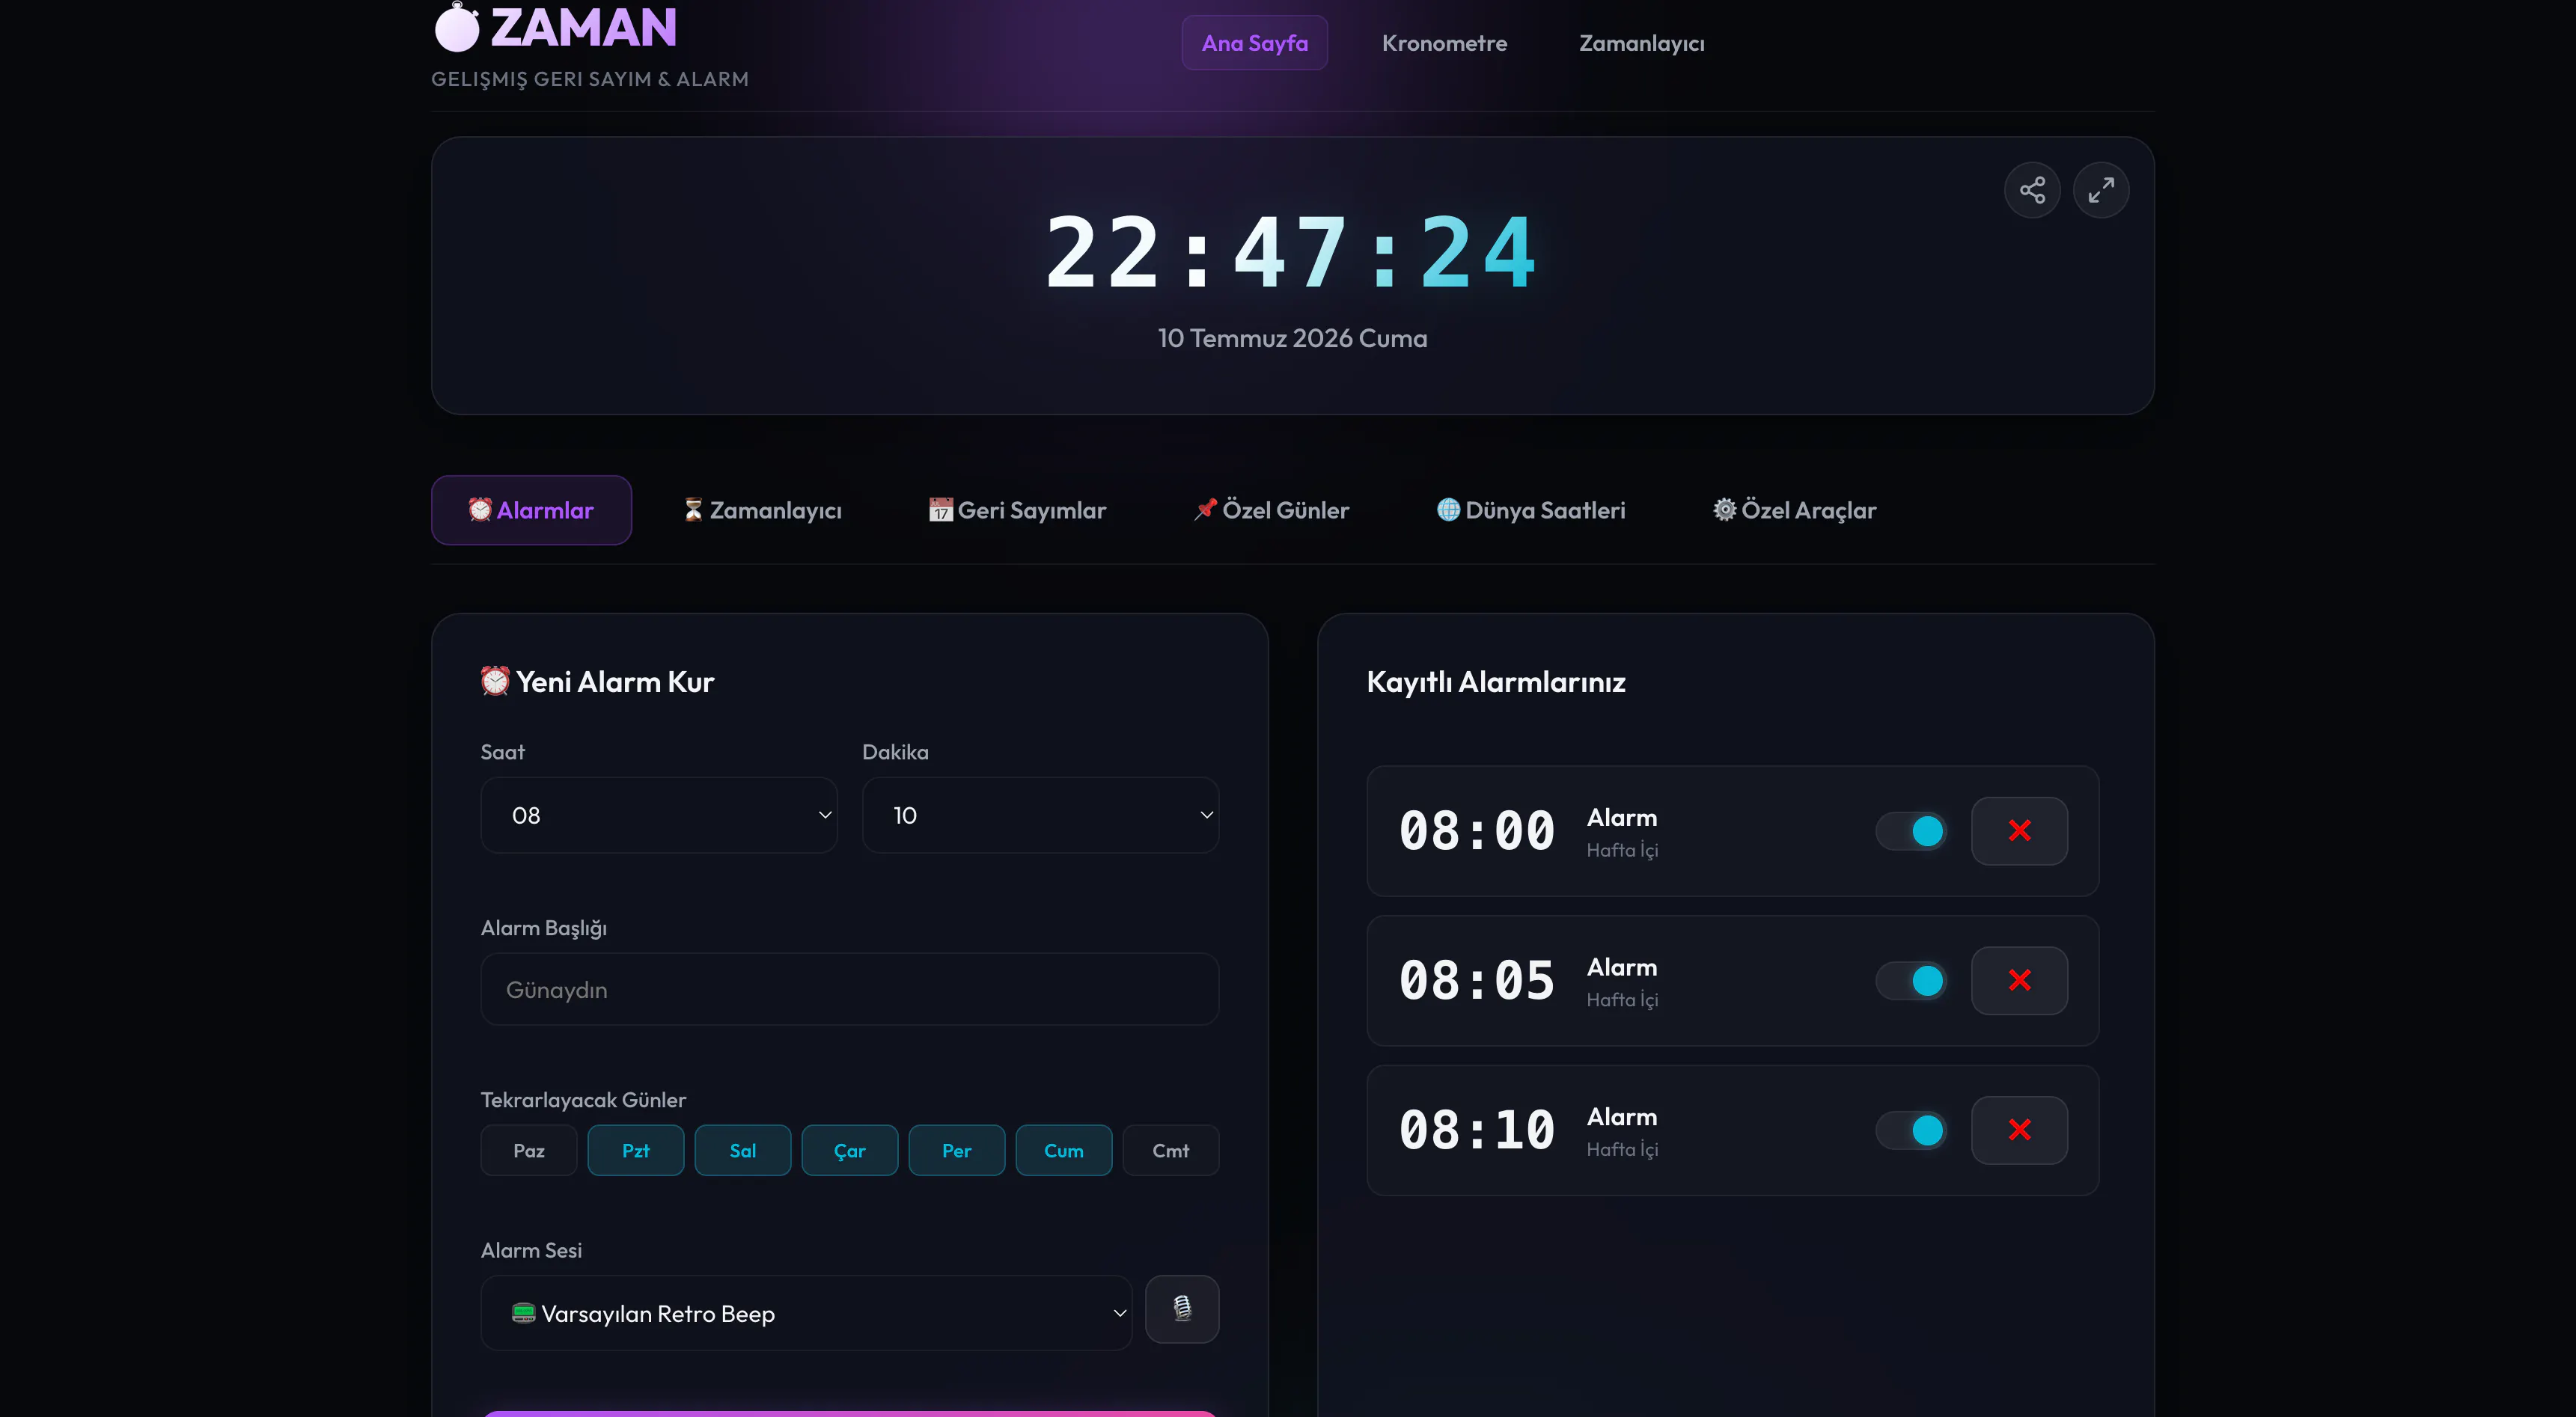Enable Cmt repeat day
Image resolution: width=2576 pixels, height=1417 pixels.
1171,1151
